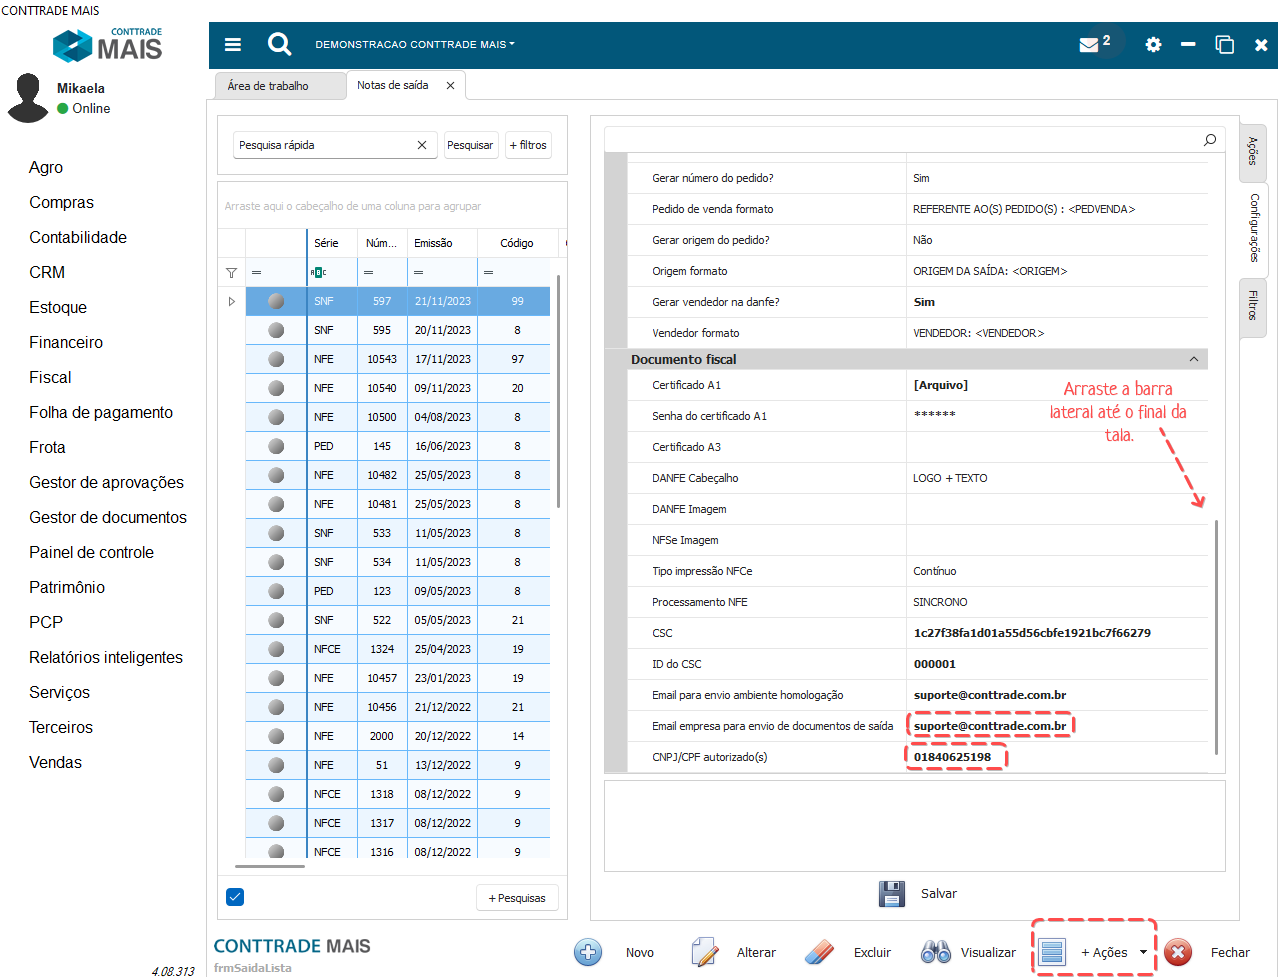This screenshot has width=1278, height=977.
Task: Click the Pesquisar button
Action: click(x=470, y=145)
